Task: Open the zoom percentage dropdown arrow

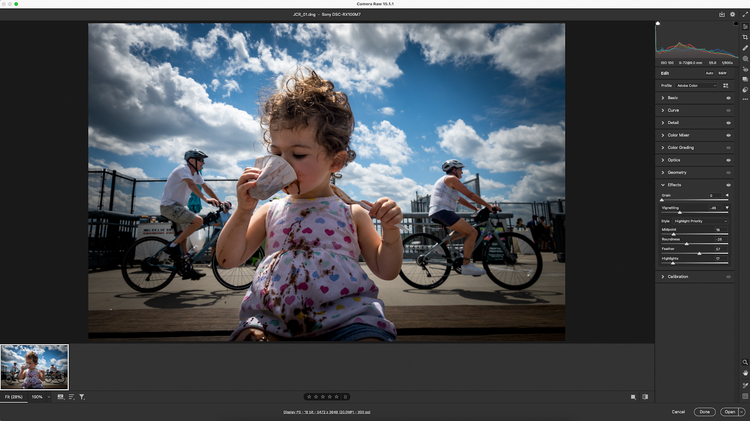Action: [49, 397]
